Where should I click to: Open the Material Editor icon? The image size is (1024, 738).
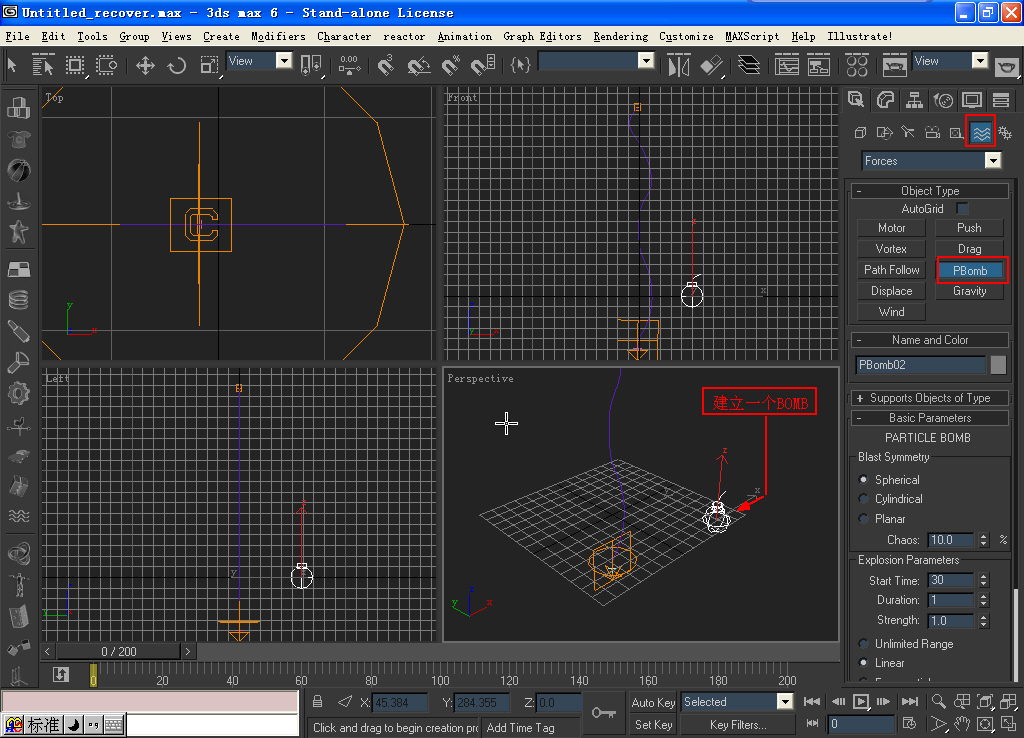[x=856, y=65]
